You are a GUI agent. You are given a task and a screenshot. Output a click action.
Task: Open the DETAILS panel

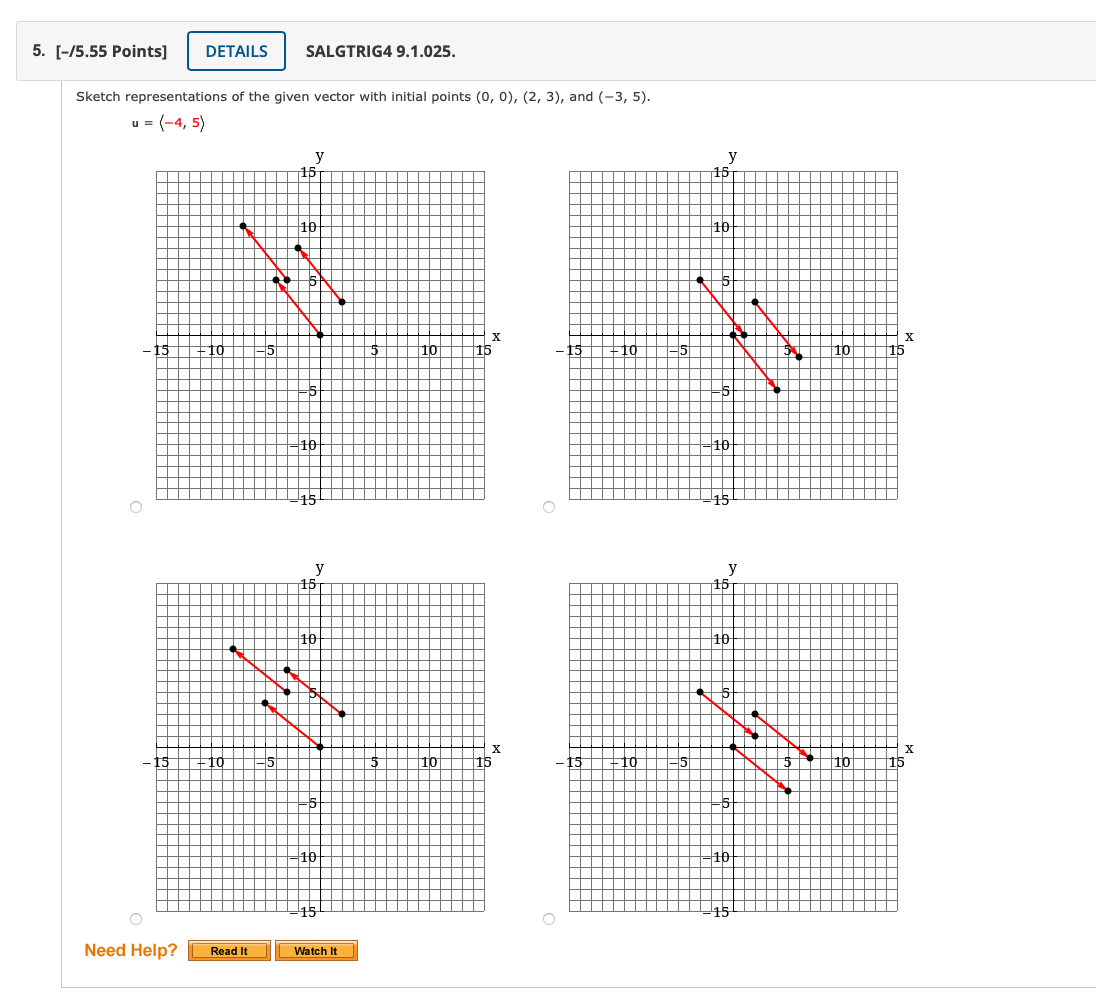tap(236, 50)
